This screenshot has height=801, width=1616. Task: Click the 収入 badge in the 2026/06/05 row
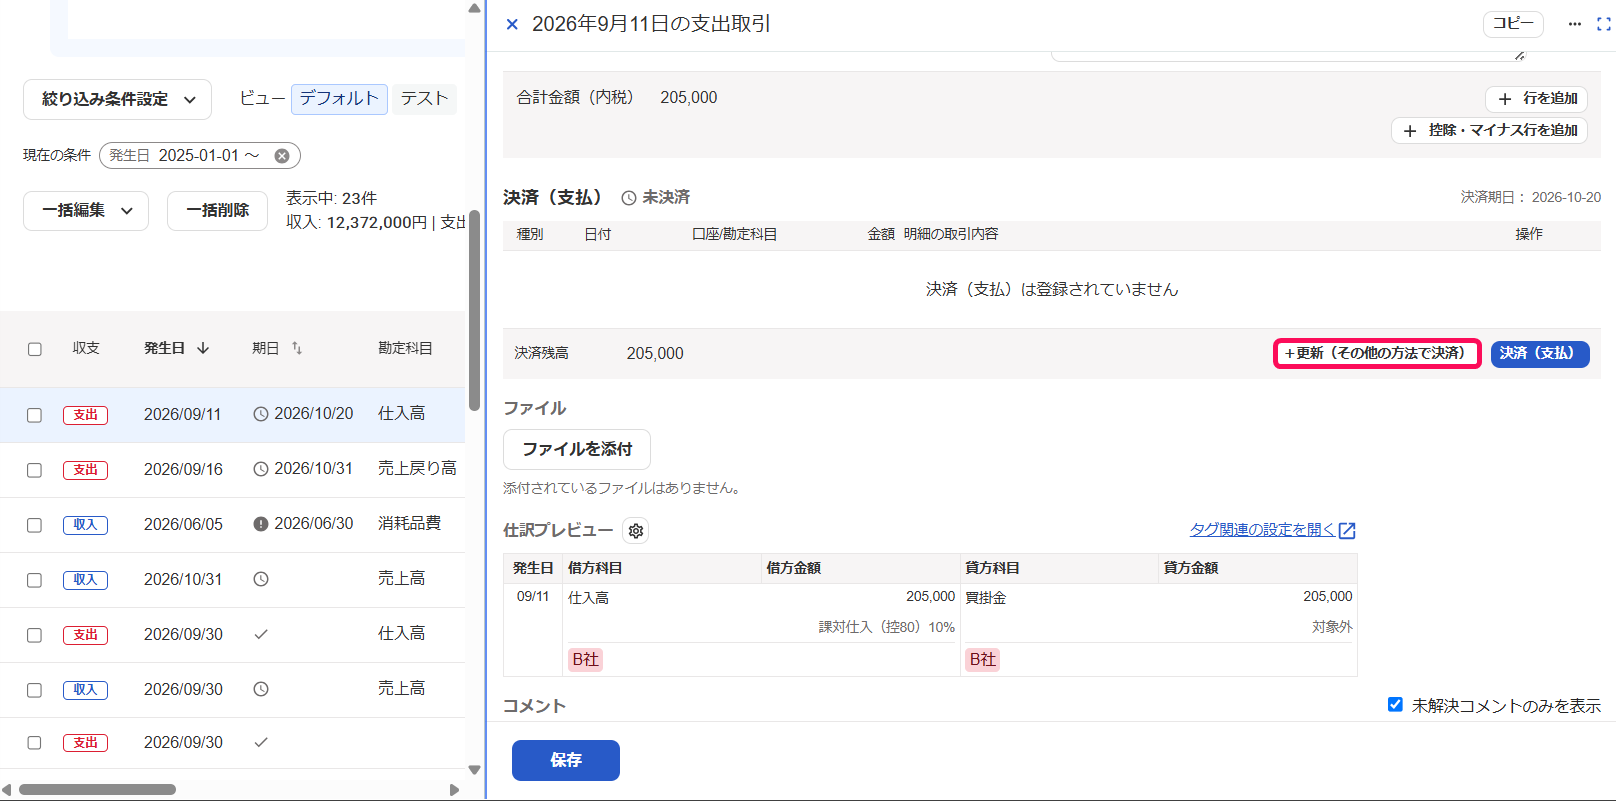[85, 525]
